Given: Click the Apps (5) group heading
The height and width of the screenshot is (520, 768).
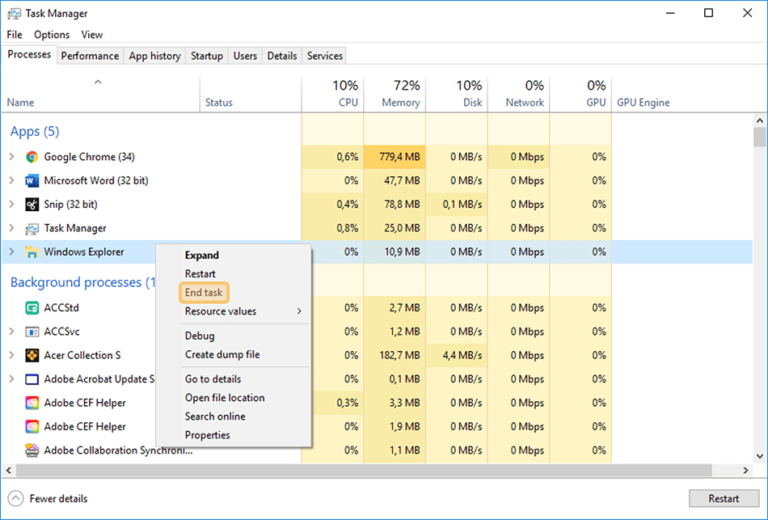Looking at the screenshot, I should pos(35,131).
